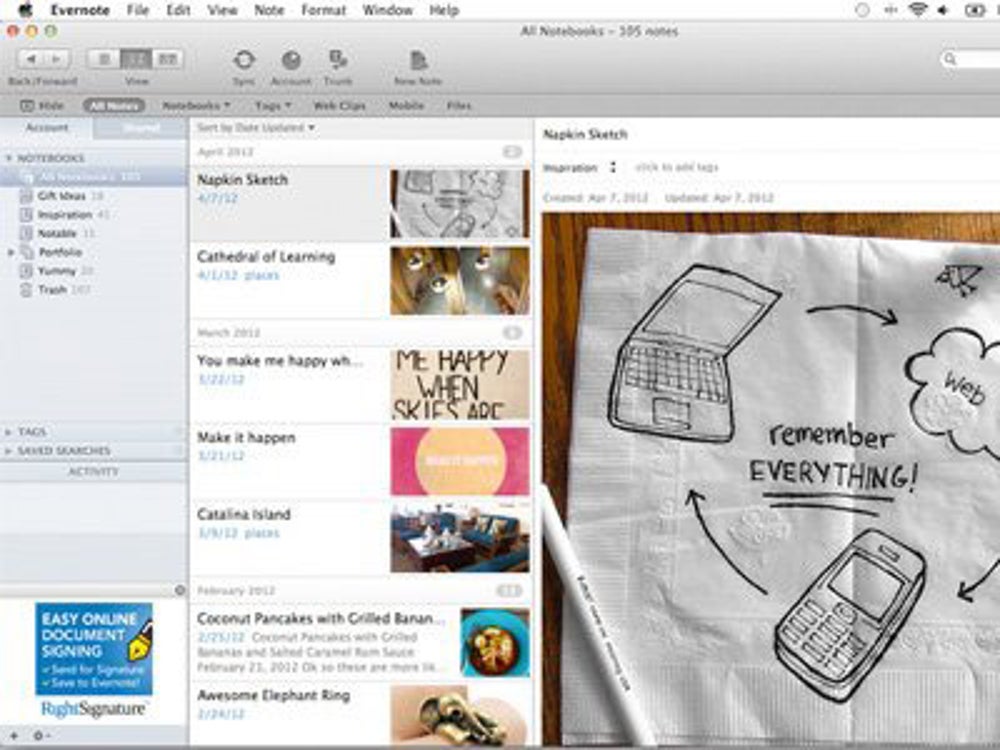Image resolution: width=1000 pixels, height=750 pixels.
Task: Open the Tags dropdown filter
Action: [x=273, y=106]
